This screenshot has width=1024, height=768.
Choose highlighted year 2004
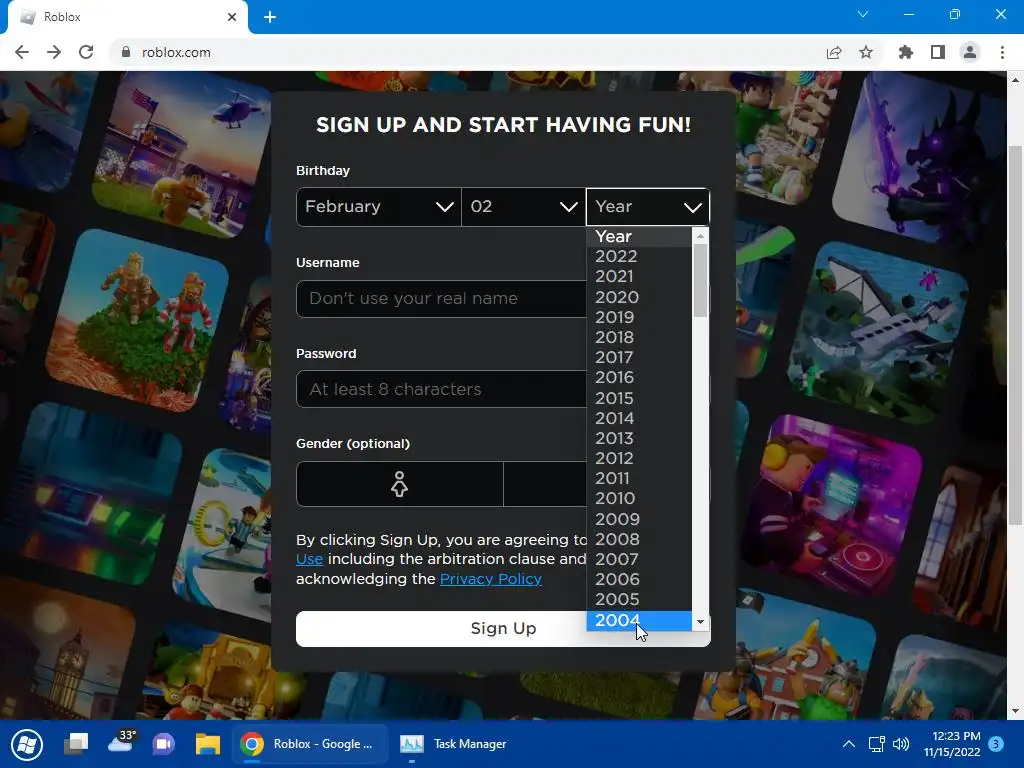pyautogui.click(x=639, y=620)
